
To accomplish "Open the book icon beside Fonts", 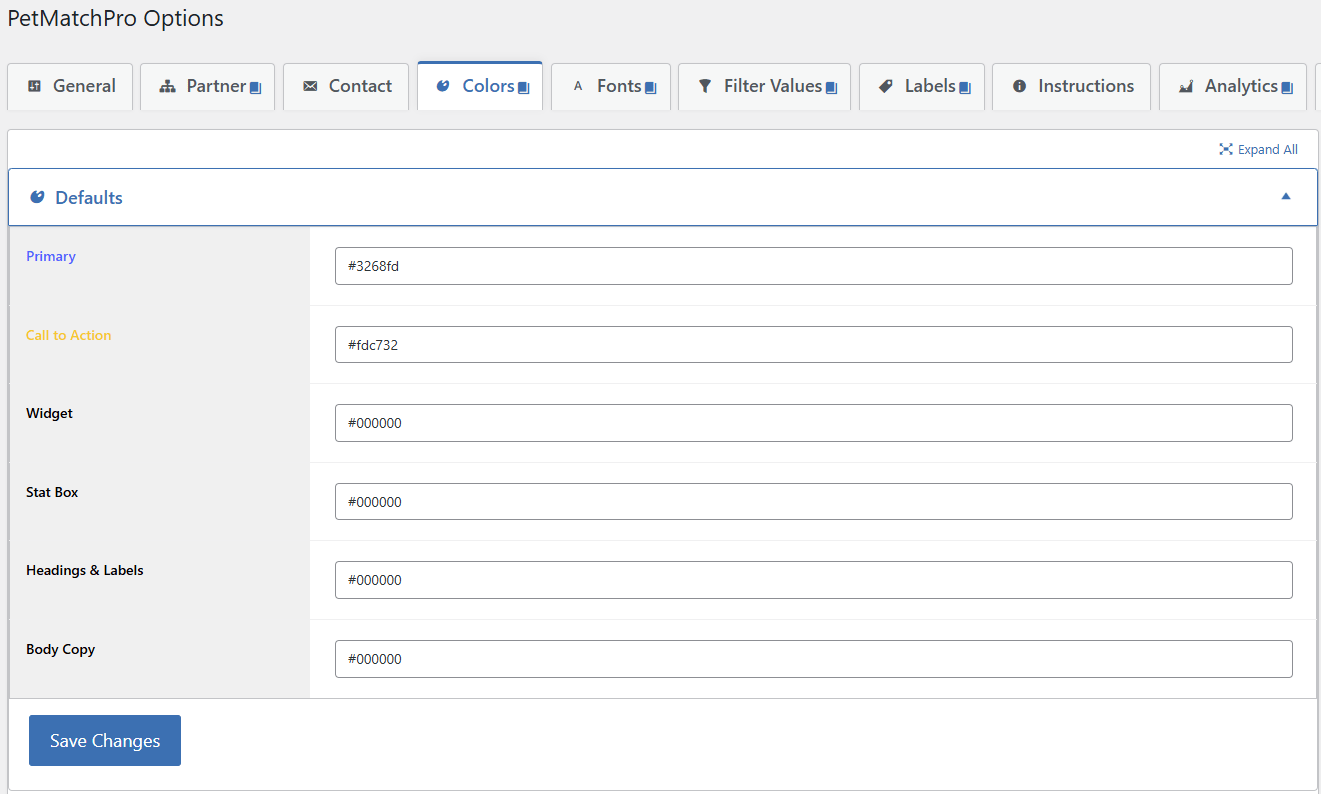I will tap(651, 88).
